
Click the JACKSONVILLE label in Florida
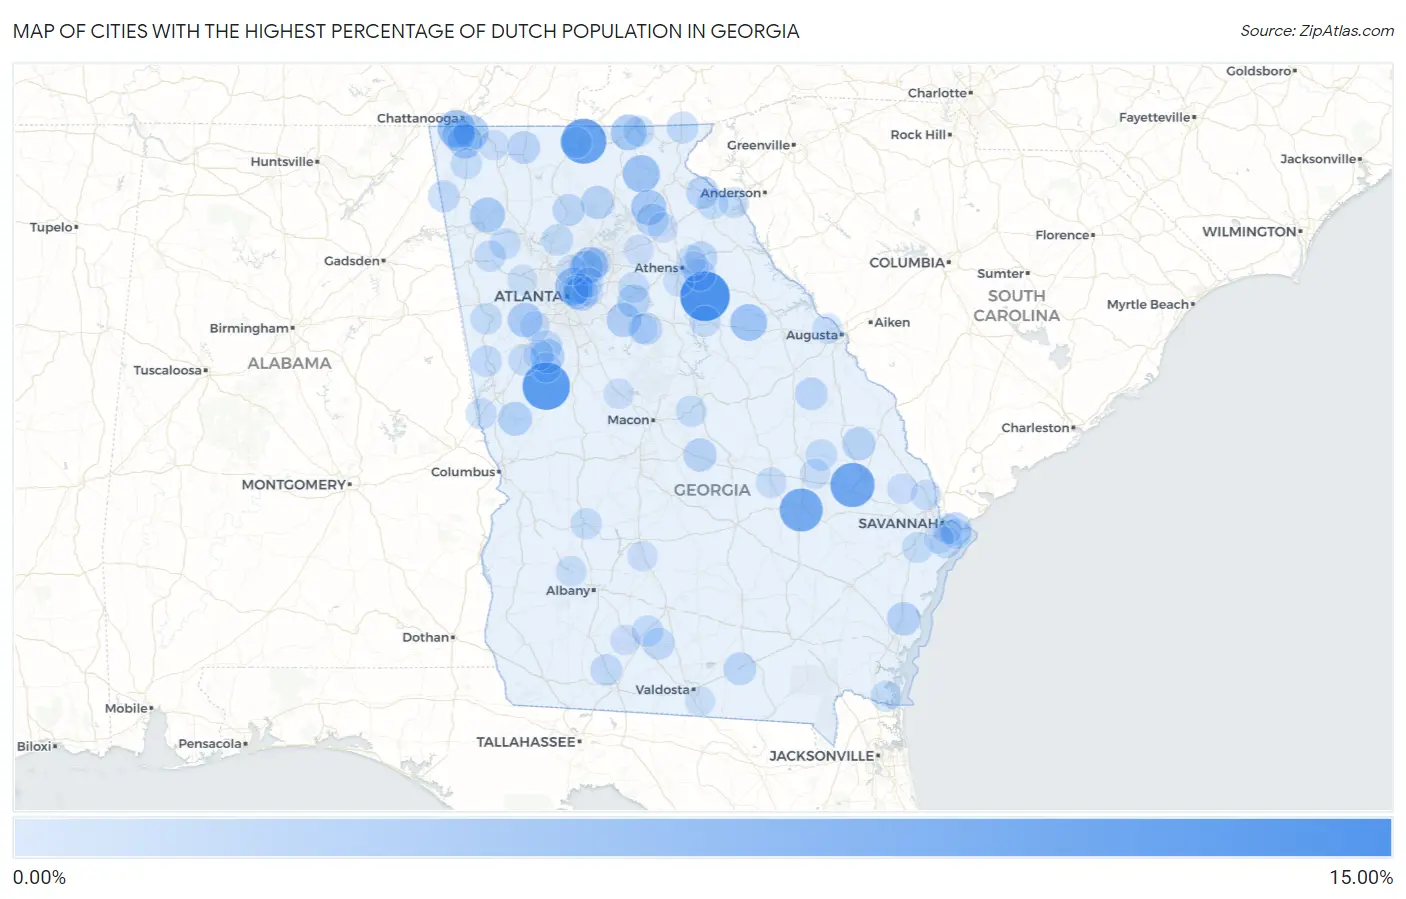(x=822, y=756)
